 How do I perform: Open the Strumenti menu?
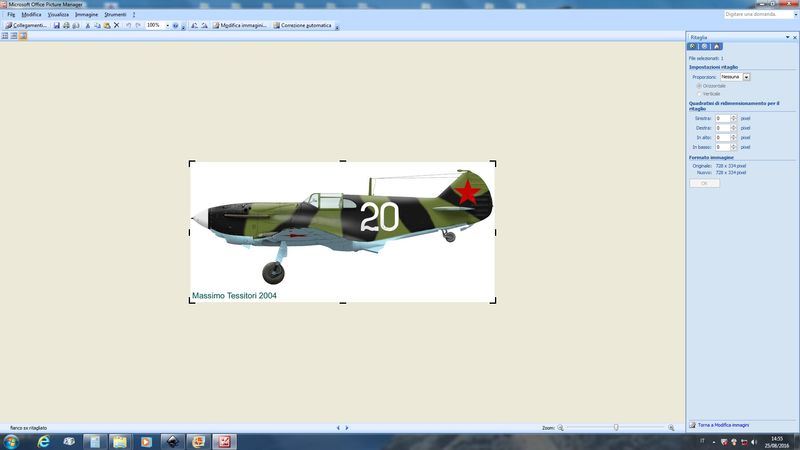point(115,14)
